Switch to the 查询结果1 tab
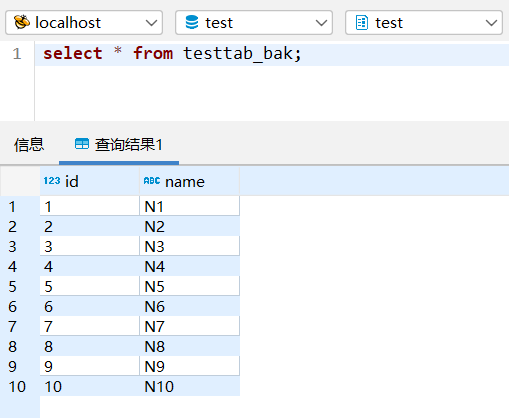Viewport: 509px width, 418px height. click(x=119, y=145)
